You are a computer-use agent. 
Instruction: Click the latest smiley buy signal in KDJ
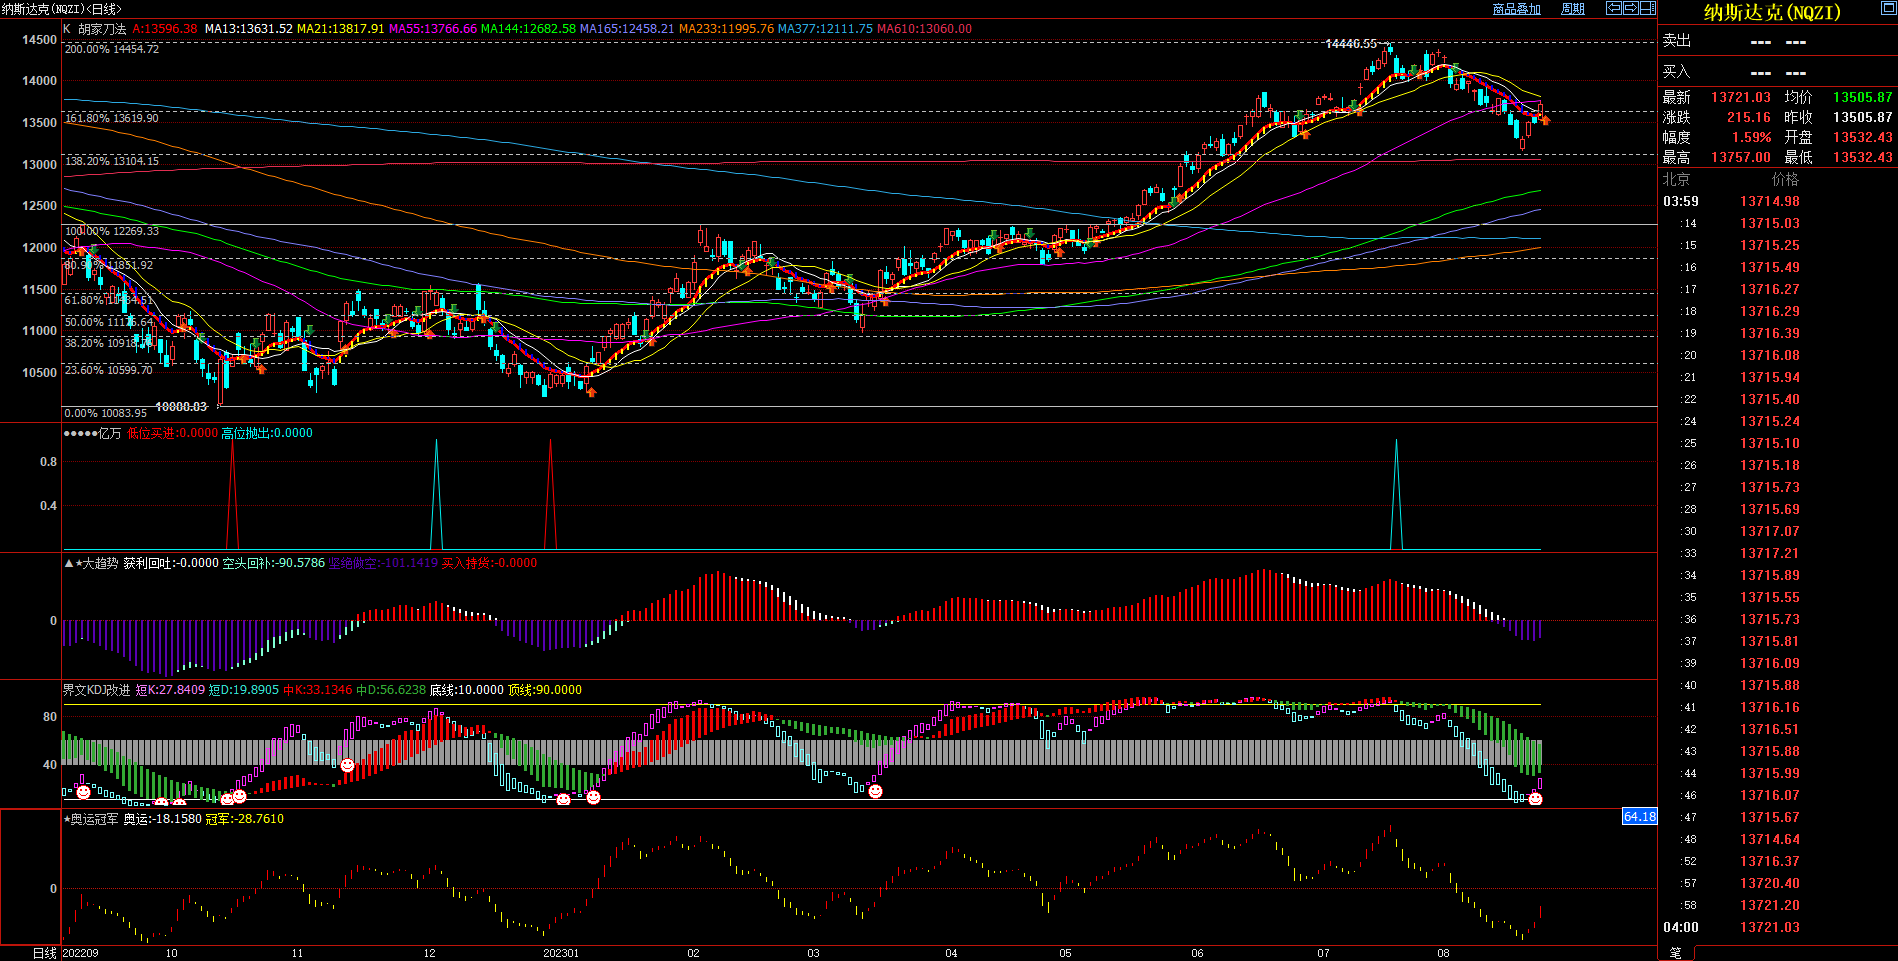coord(1536,798)
